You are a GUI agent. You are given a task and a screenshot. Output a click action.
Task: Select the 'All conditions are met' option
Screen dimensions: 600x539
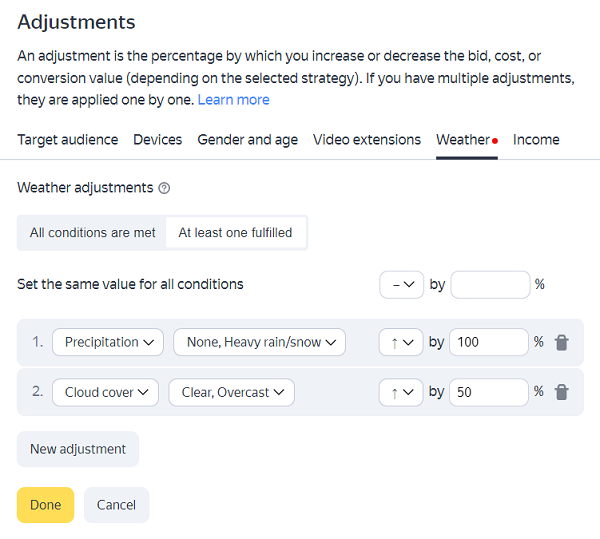point(92,233)
